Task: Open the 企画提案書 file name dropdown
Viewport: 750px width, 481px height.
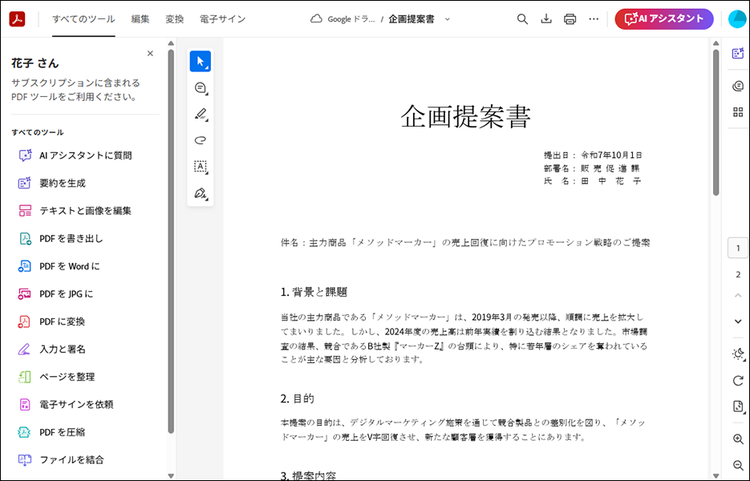Action: pos(447,19)
